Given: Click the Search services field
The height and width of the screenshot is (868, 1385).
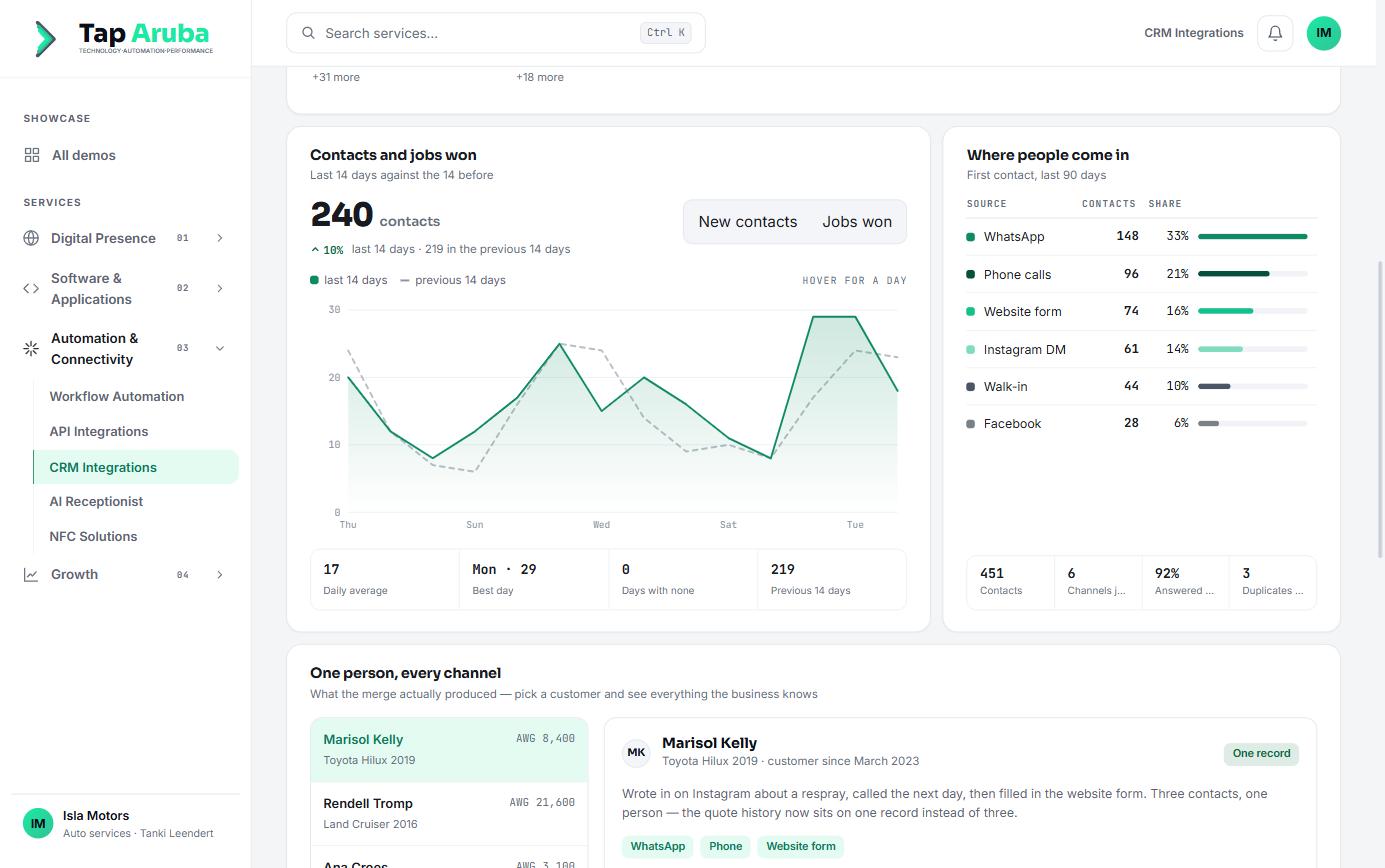Looking at the screenshot, I should click(496, 33).
